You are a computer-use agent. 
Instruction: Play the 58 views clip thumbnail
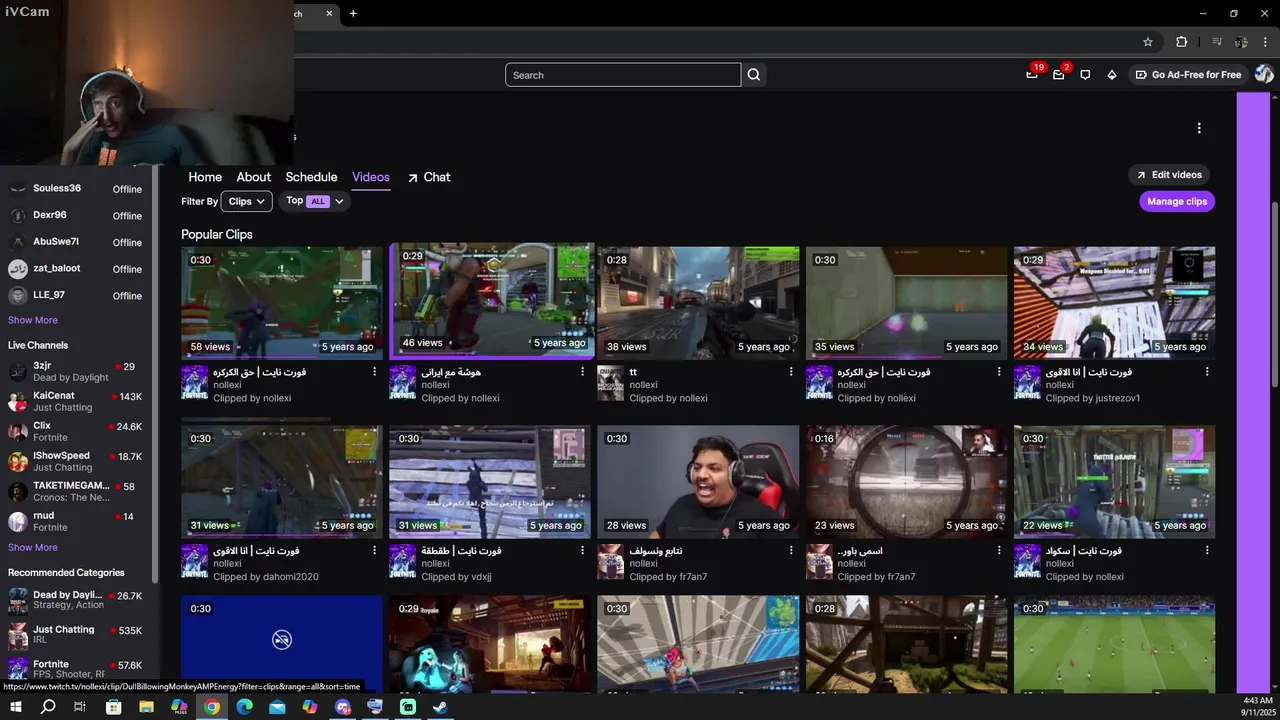point(281,301)
